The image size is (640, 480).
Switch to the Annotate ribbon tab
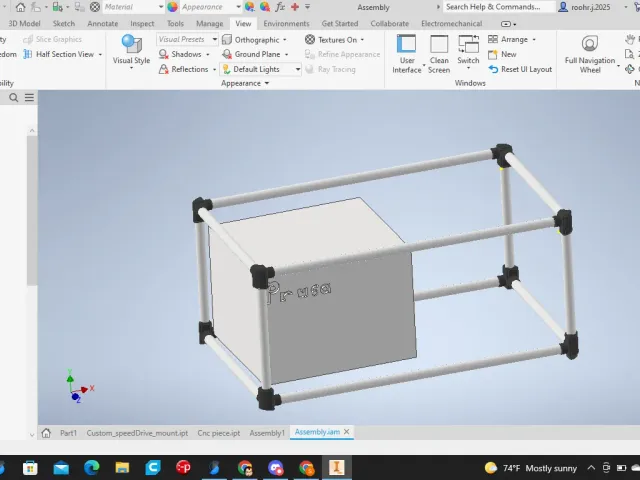102,24
